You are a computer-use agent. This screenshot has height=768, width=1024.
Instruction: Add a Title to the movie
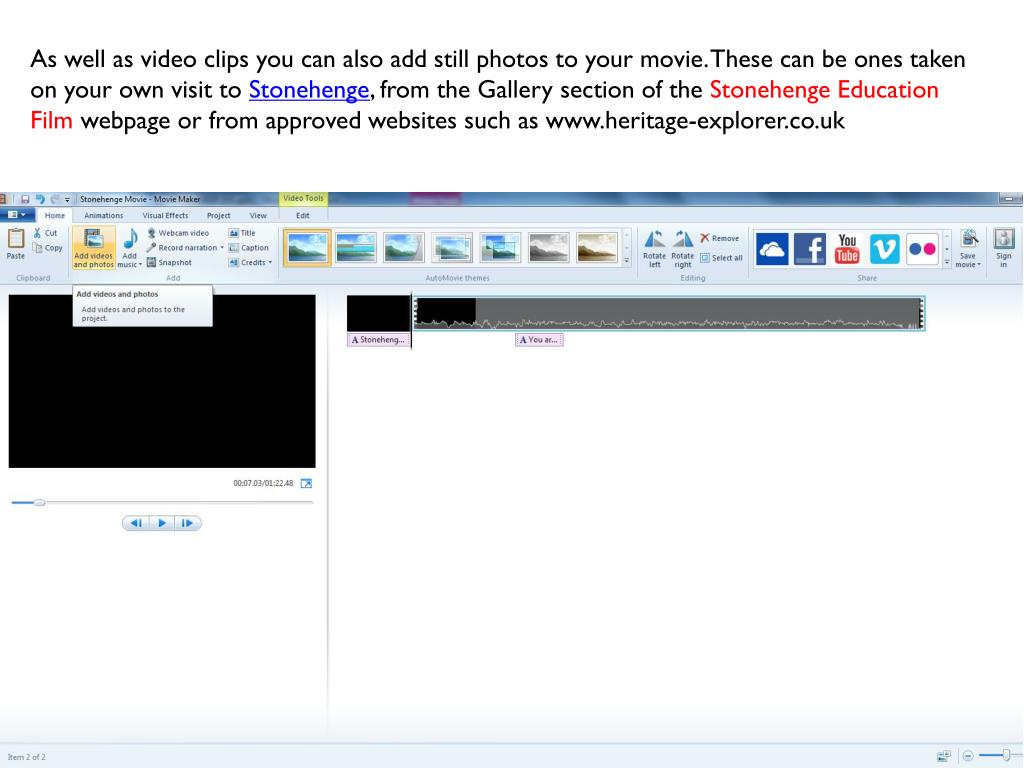point(242,232)
